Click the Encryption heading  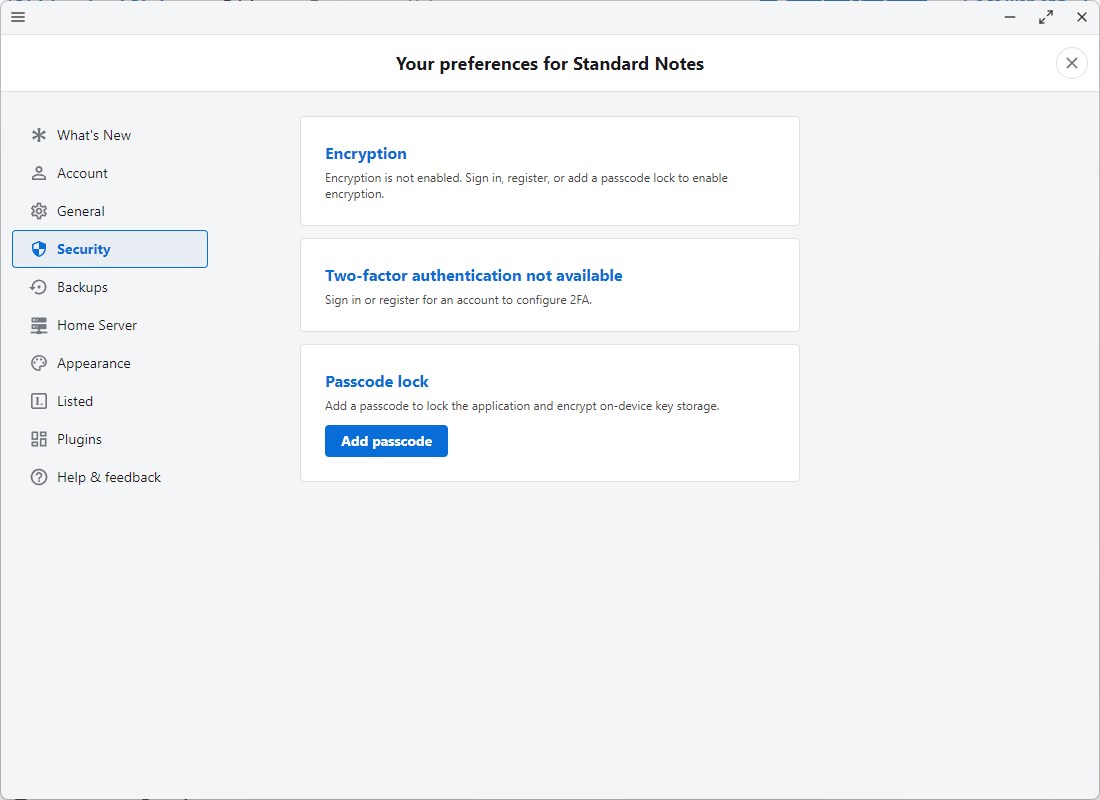[x=365, y=154]
